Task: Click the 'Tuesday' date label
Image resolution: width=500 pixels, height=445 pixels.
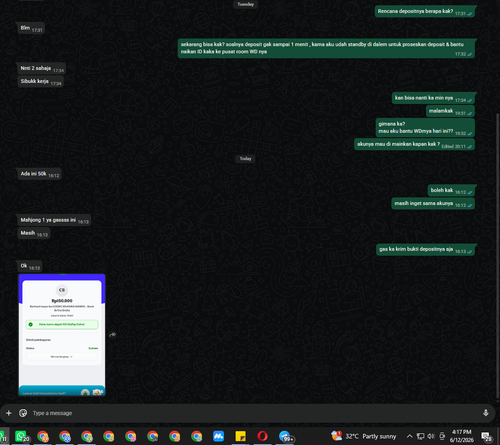Action: coord(245,4)
